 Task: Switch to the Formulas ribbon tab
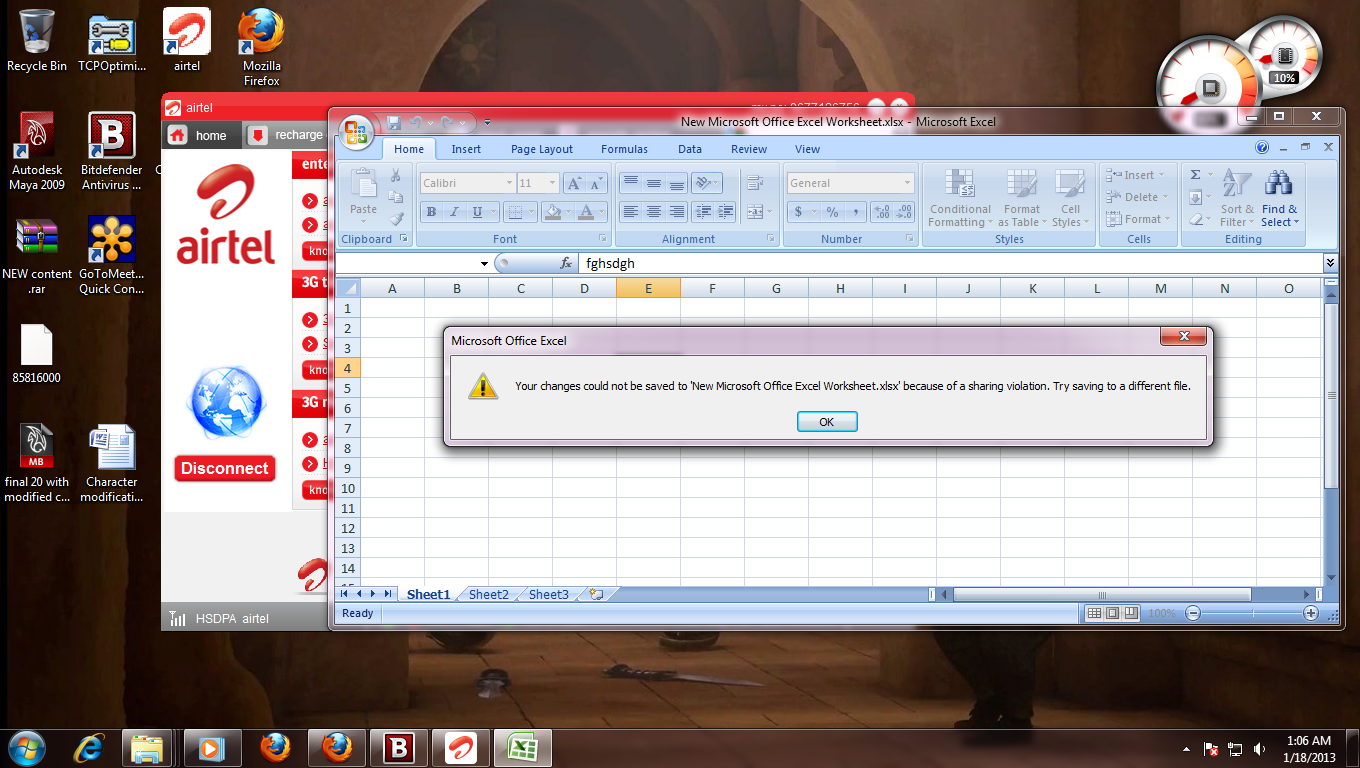[x=624, y=149]
